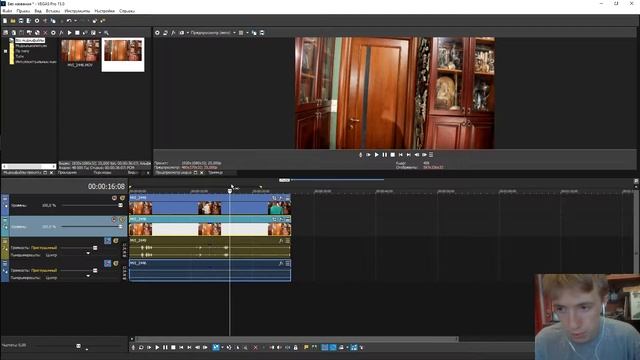
Task: Select the 'Теги' tree item
Action: point(20,56)
